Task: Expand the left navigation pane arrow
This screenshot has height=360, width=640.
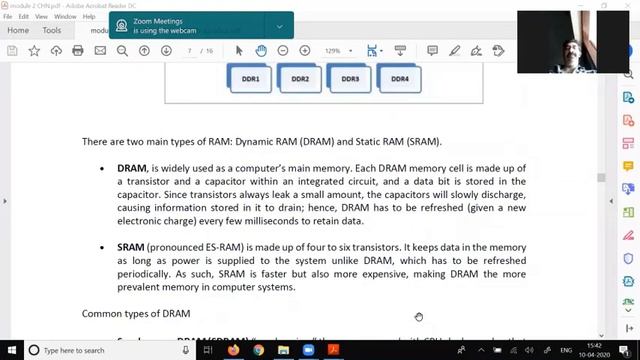Action: [x=5, y=201]
